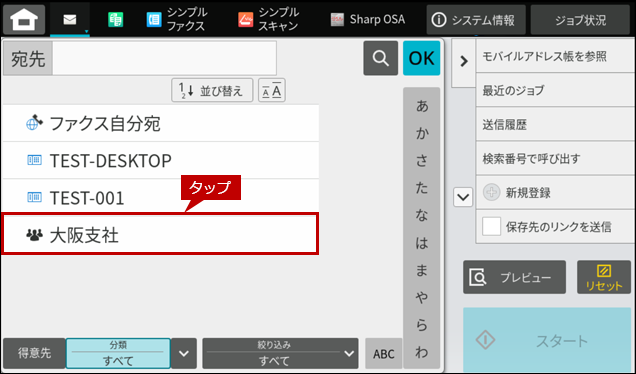
Task: Go to the home screen icon
Action: click(24, 19)
